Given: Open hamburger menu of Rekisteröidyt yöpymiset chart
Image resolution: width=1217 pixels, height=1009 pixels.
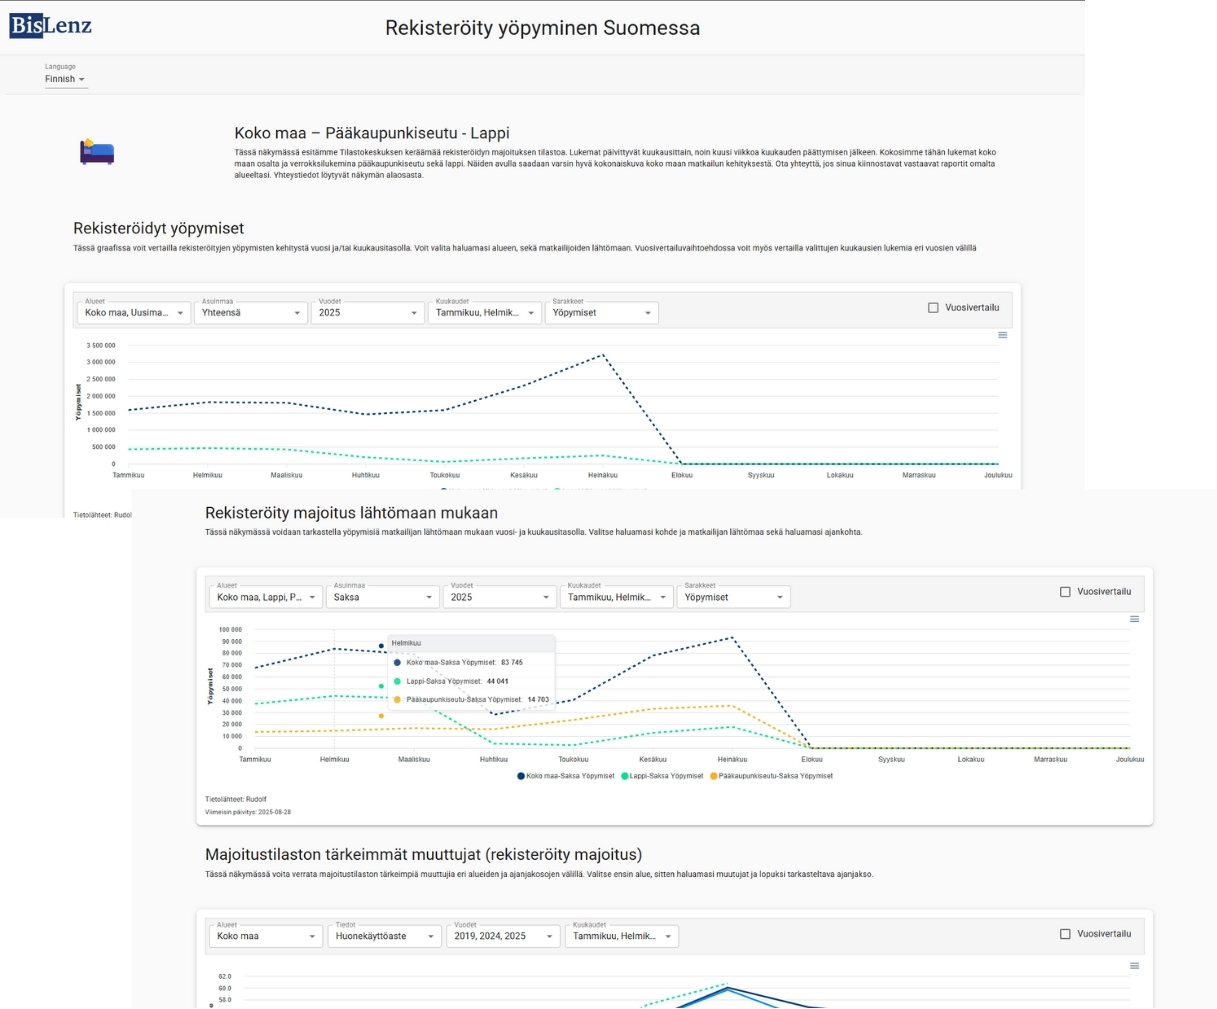Looking at the screenshot, I should tap(1002, 335).
